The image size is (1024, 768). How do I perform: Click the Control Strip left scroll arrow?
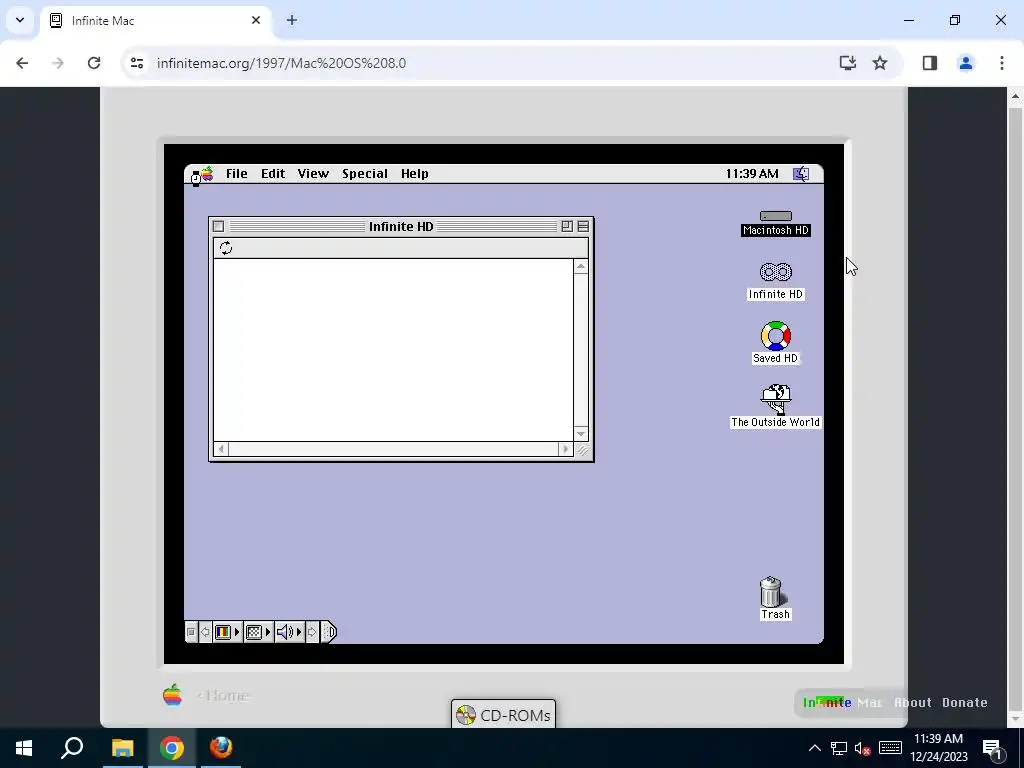[205, 632]
